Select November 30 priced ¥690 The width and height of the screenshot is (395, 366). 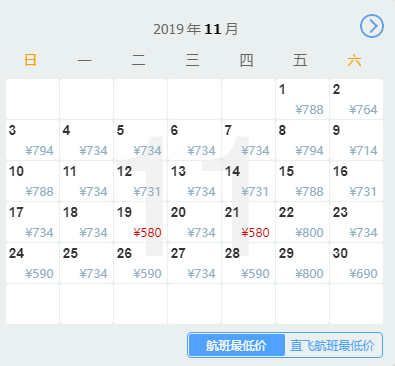tap(356, 263)
